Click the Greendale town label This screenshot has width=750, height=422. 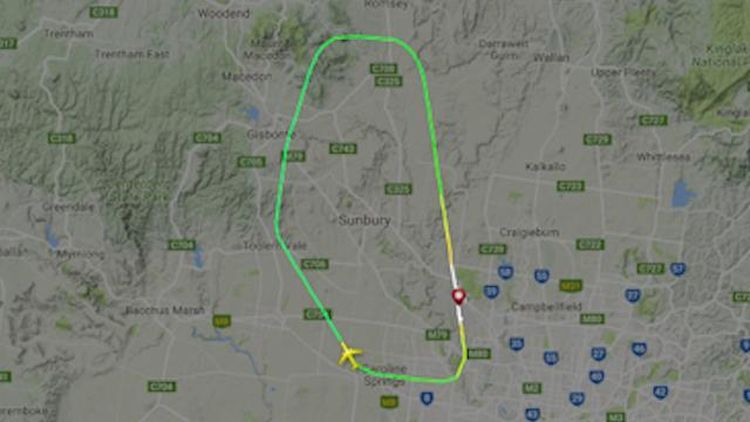tap(68, 208)
